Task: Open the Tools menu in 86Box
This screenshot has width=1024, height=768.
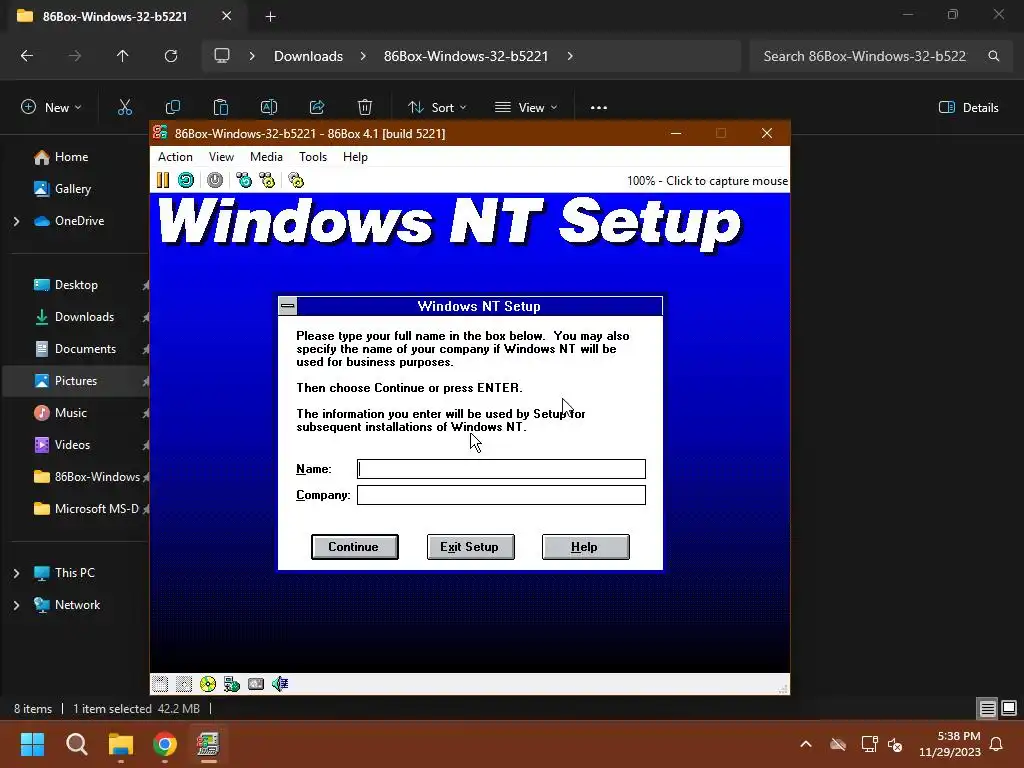Action: [x=313, y=157]
